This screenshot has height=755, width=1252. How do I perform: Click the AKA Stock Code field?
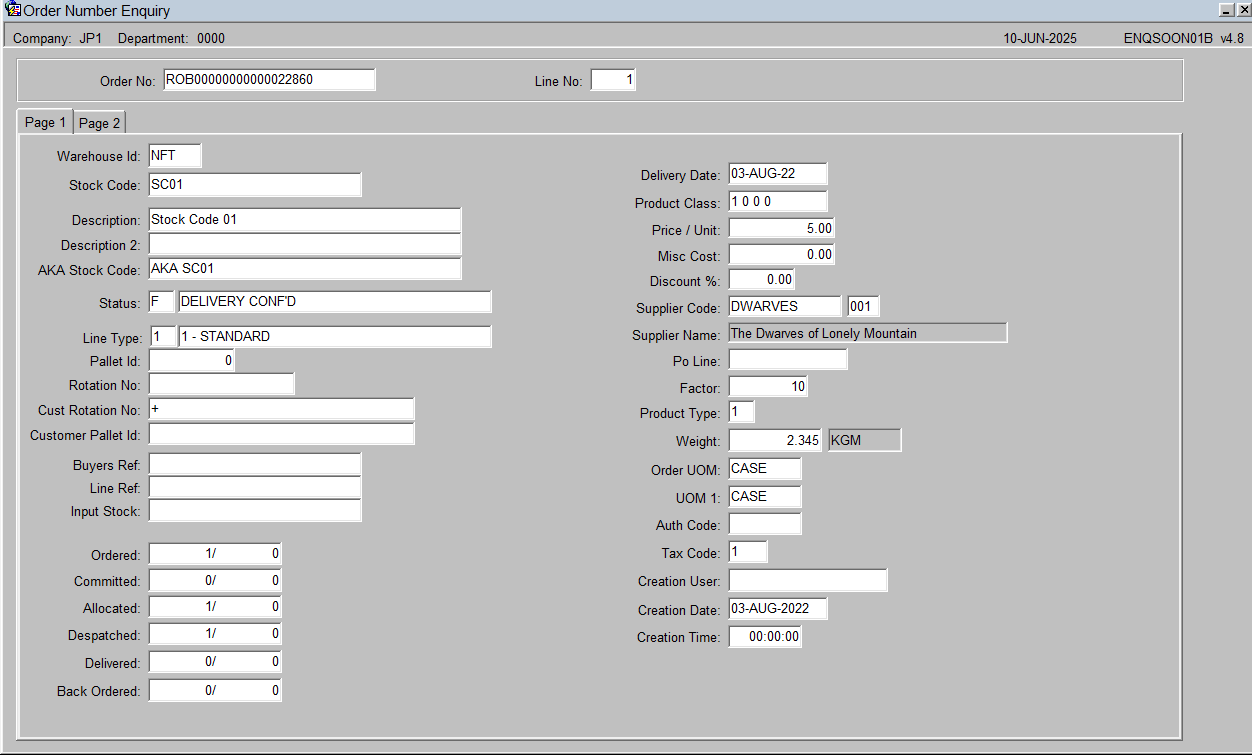pos(305,269)
